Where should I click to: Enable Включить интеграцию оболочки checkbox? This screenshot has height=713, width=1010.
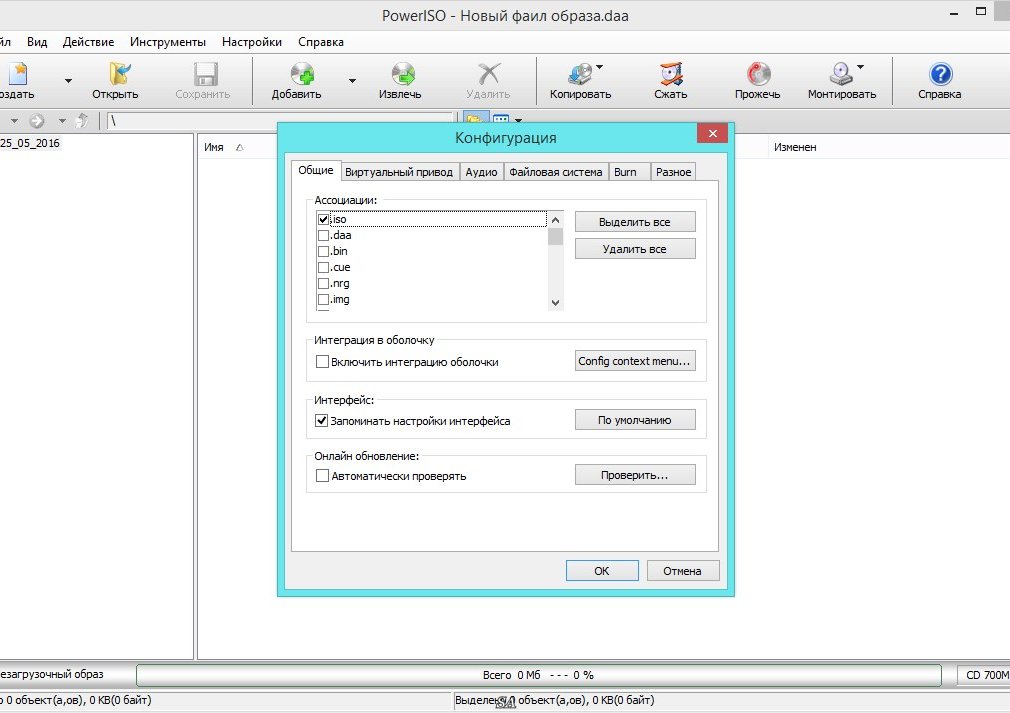[x=322, y=362]
